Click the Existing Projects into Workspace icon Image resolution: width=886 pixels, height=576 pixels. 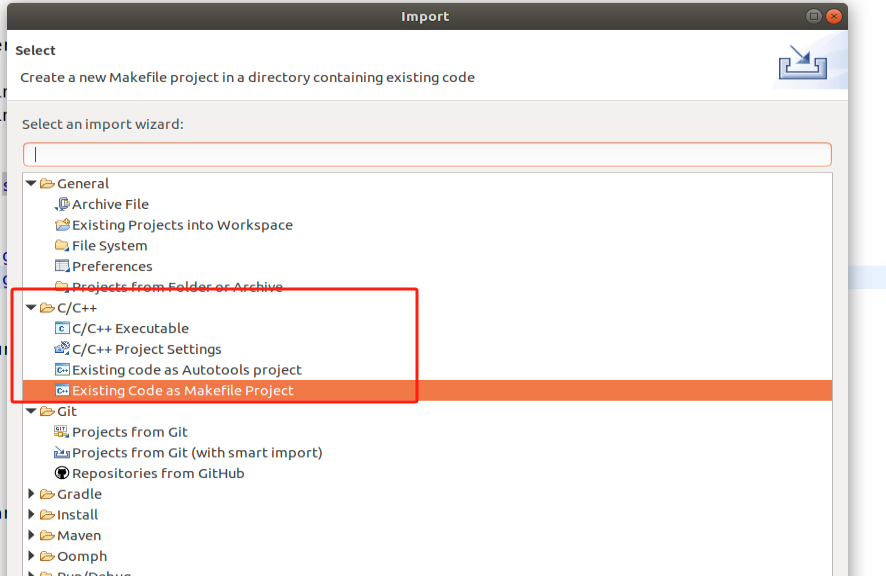coord(62,225)
